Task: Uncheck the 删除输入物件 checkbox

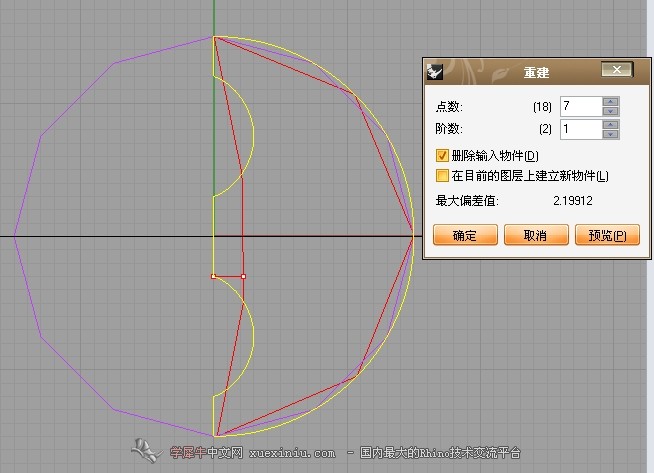Action: [442, 156]
